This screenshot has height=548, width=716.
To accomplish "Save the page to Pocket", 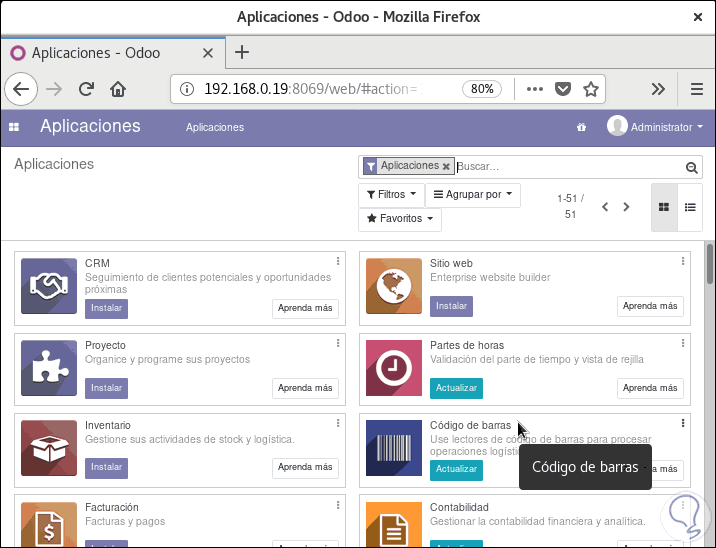I will tap(563, 89).
